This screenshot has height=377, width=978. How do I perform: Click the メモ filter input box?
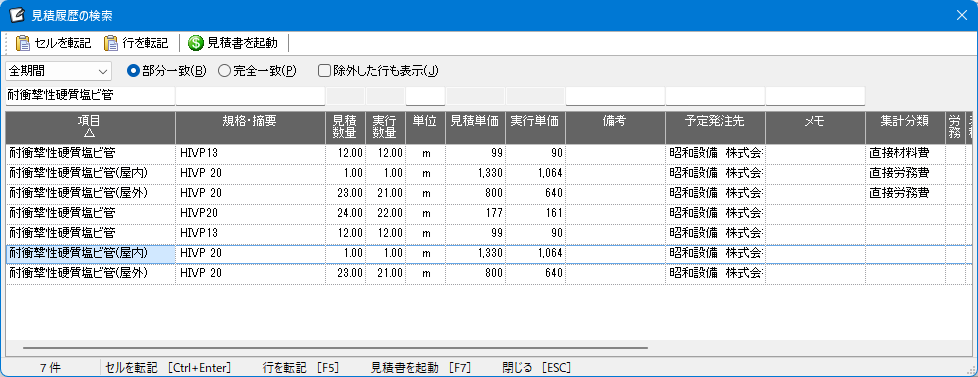coord(815,95)
